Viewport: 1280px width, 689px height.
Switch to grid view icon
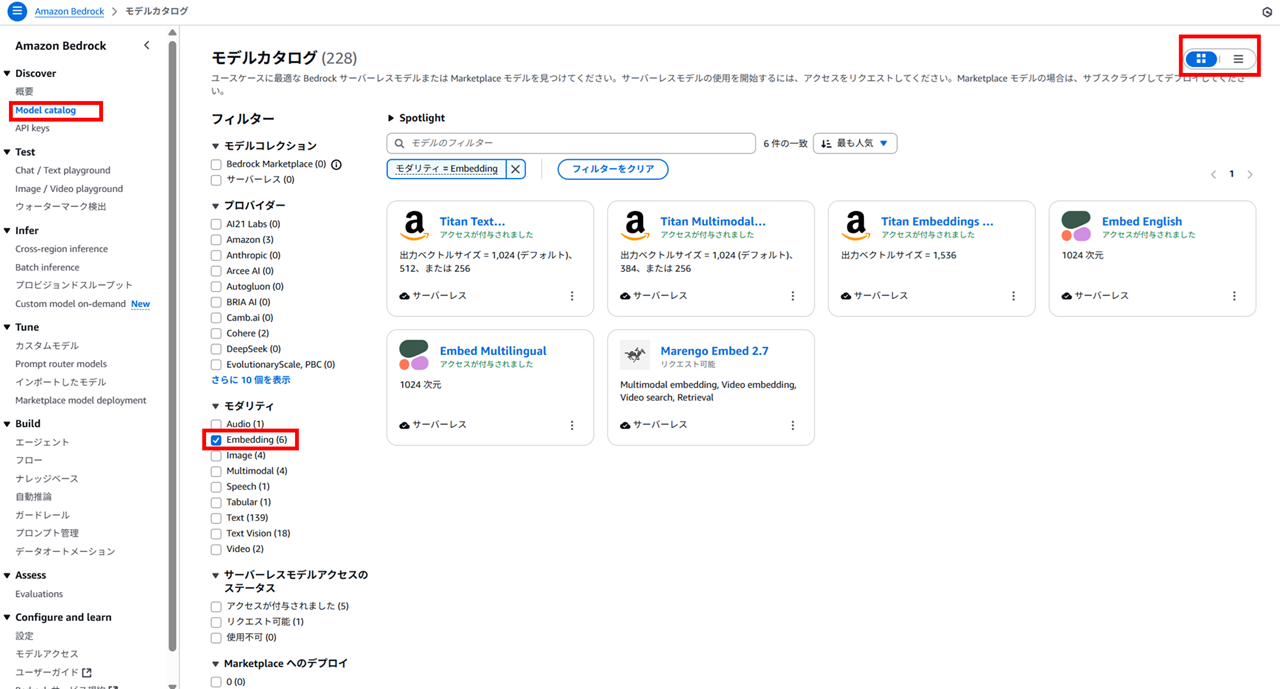click(1201, 59)
